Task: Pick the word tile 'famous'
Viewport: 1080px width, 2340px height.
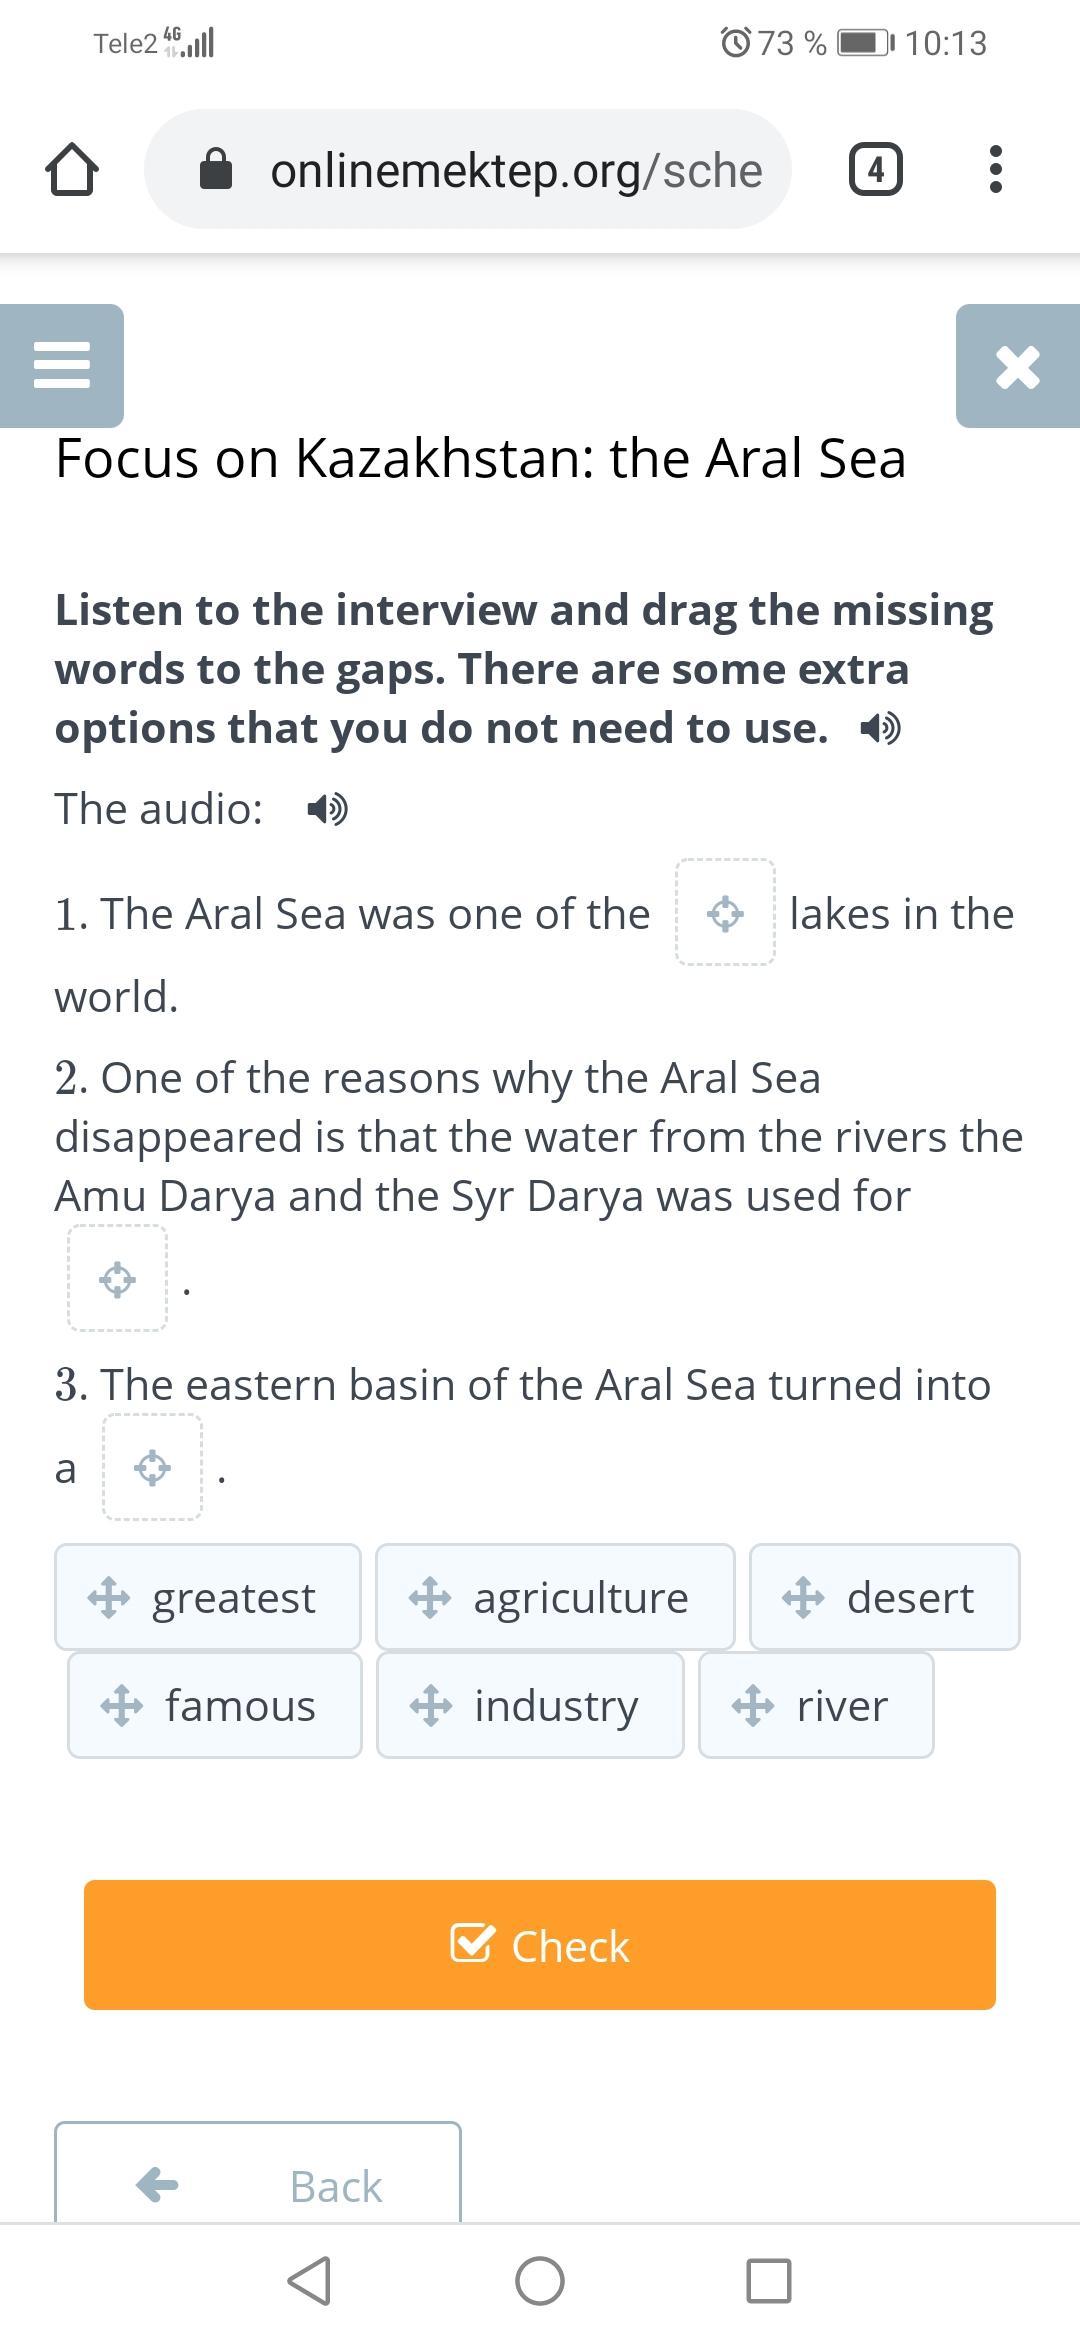Action: 215,1705
